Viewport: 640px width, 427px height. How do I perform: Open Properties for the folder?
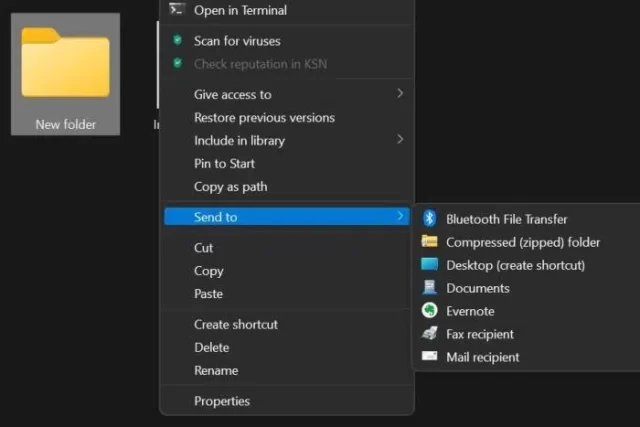point(222,401)
